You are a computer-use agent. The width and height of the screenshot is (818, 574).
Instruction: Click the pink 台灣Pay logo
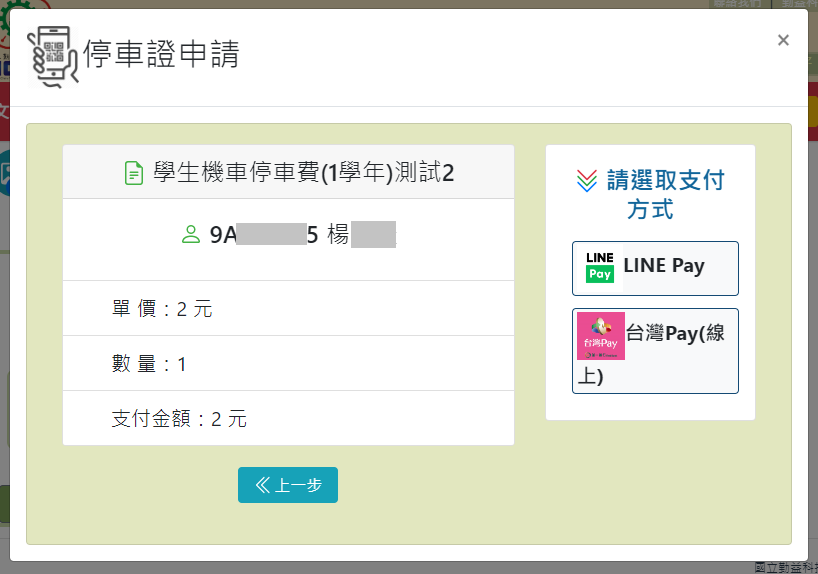tap(600, 336)
